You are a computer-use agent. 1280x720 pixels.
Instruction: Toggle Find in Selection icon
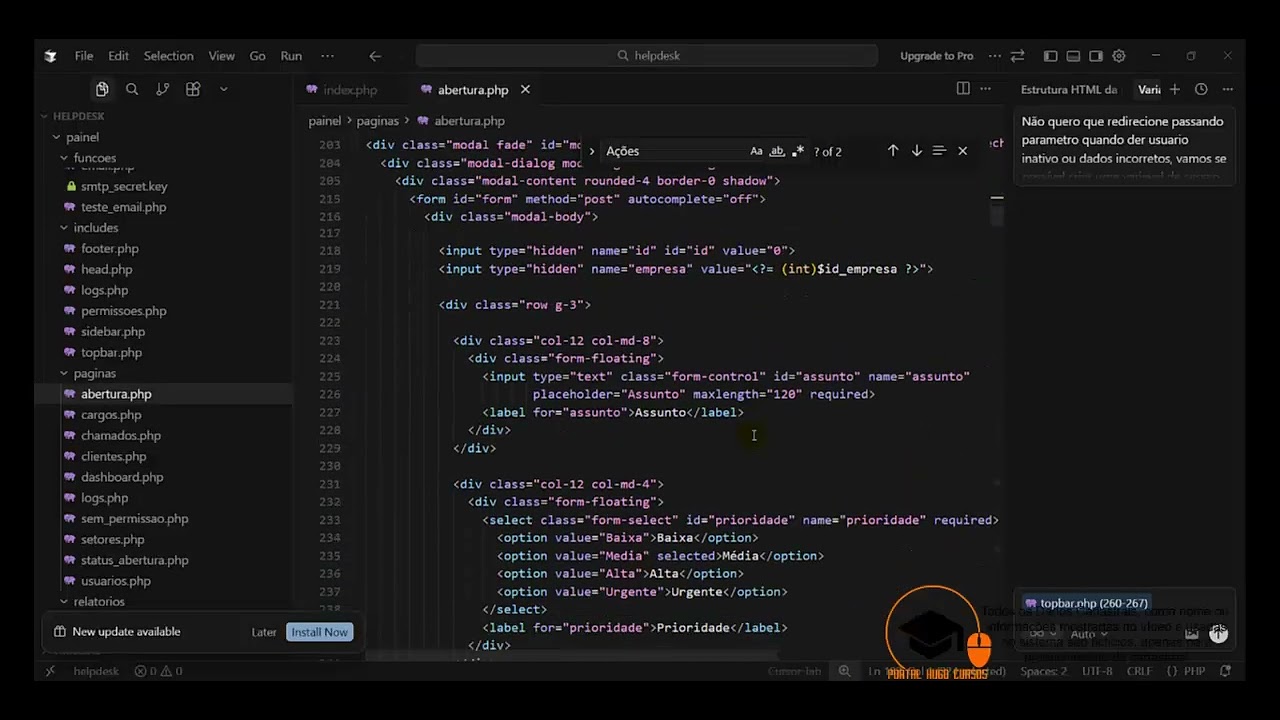[x=939, y=151]
